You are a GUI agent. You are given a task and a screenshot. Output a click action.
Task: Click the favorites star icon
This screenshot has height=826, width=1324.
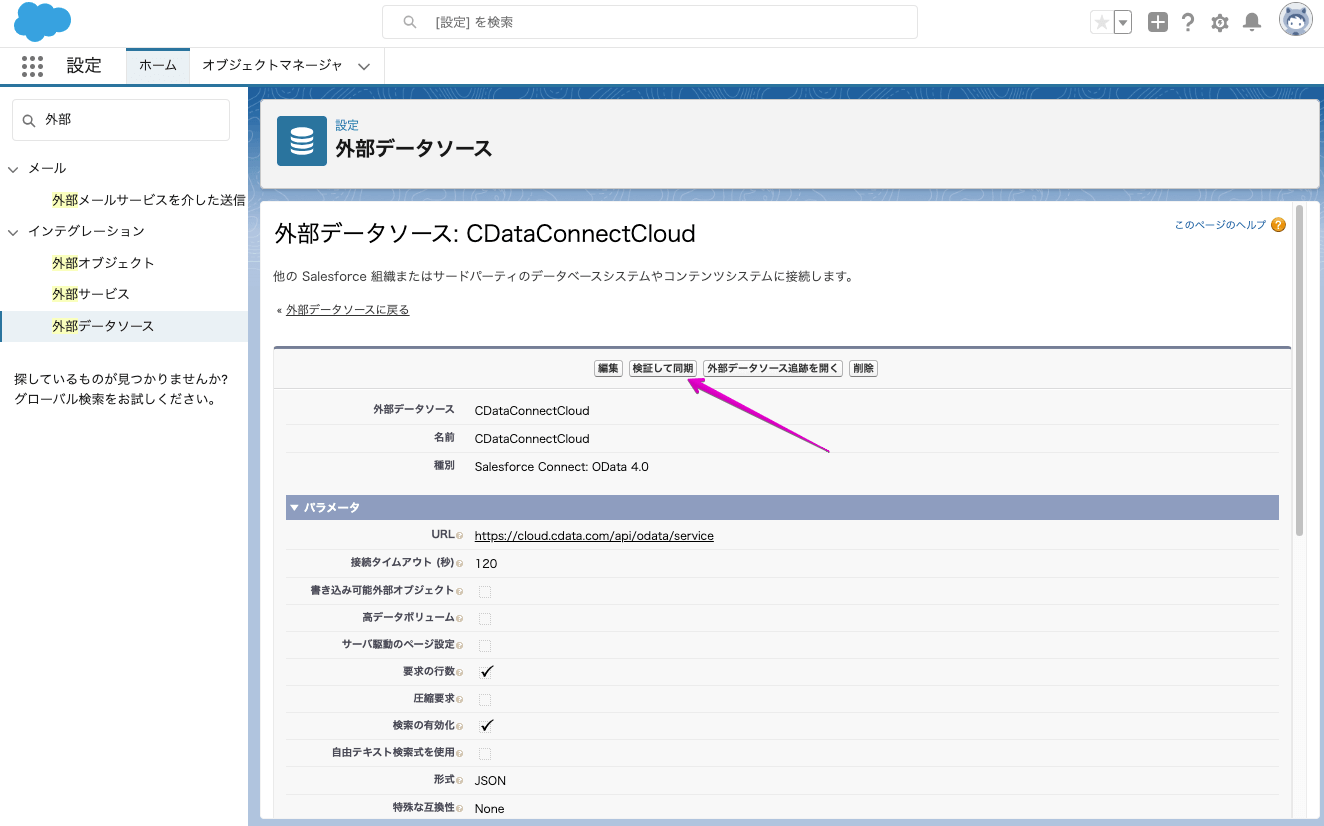(1102, 22)
